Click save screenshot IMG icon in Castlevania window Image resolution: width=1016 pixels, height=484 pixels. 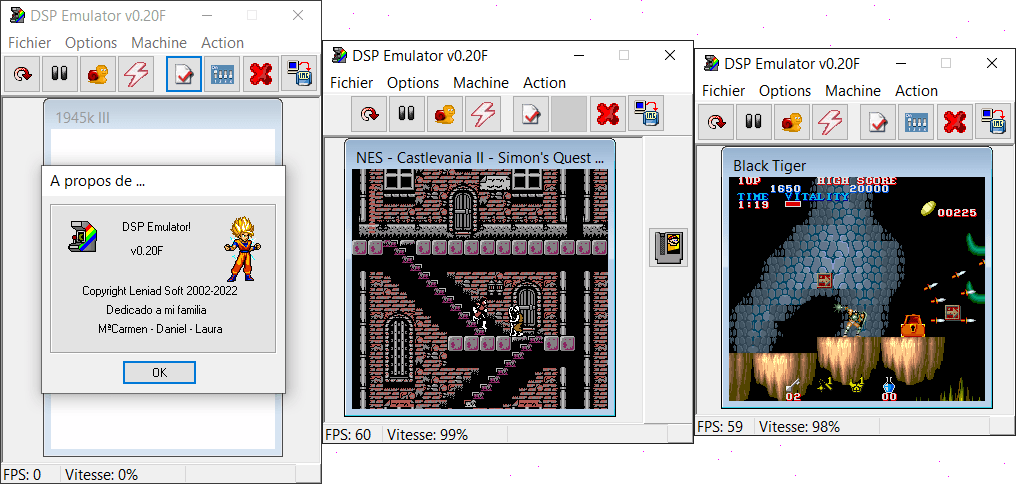click(645, 114)
